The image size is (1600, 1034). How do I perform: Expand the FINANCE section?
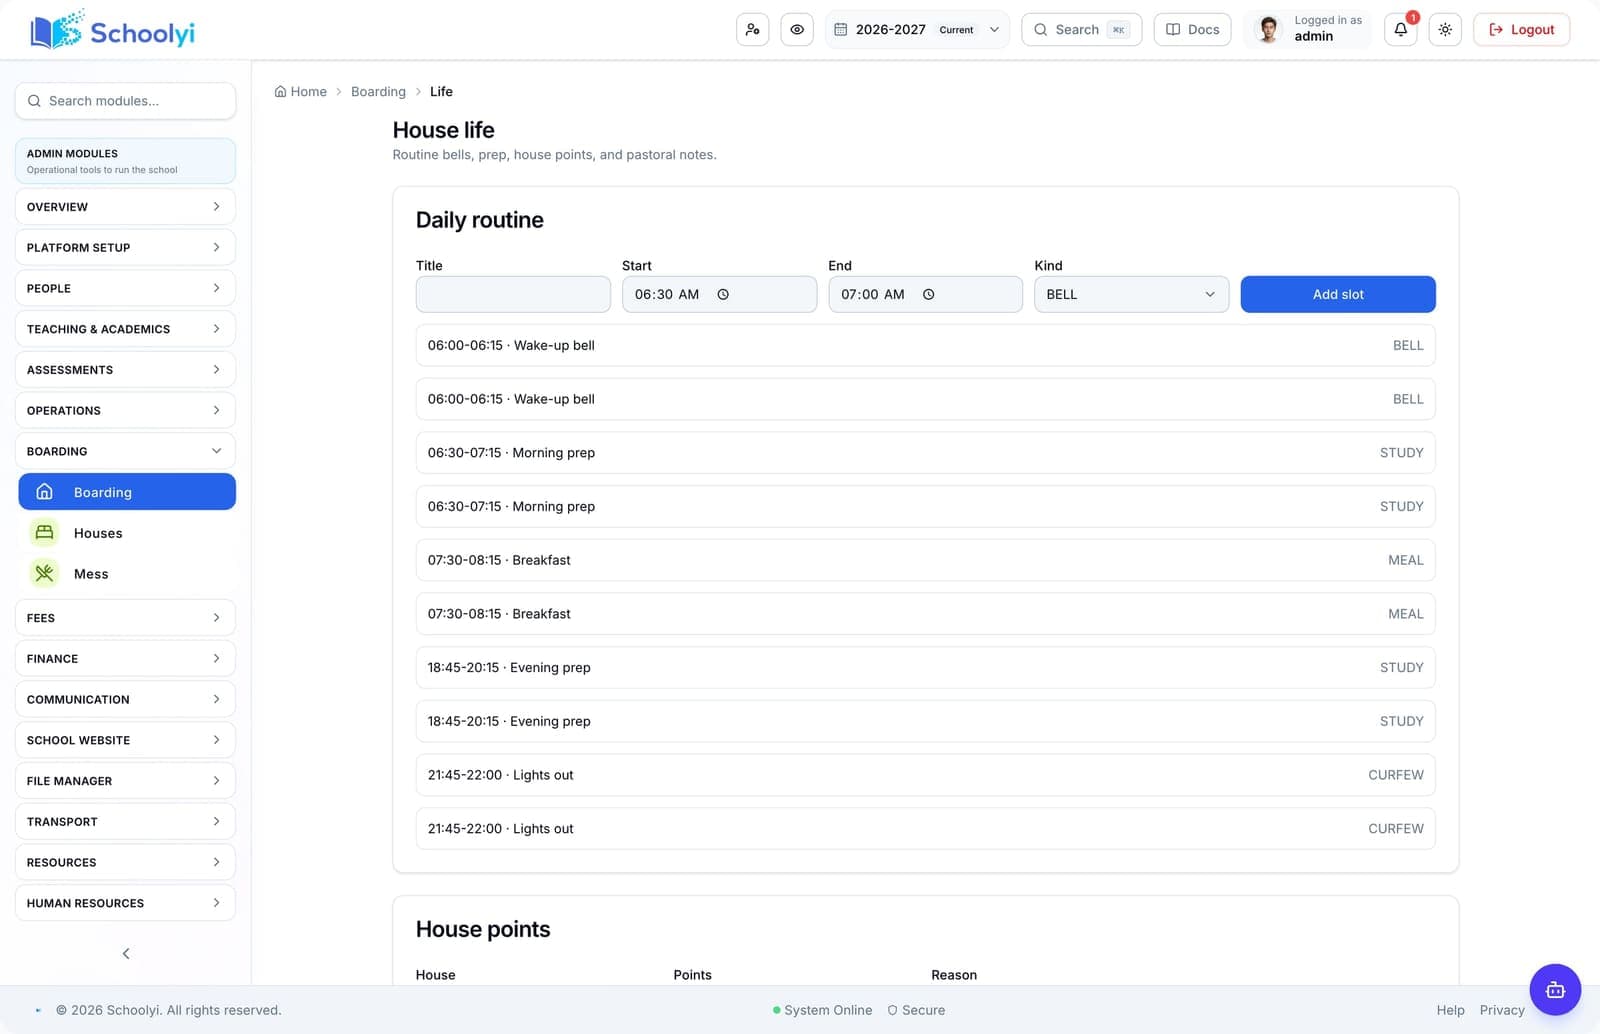[x=125, y=659]
